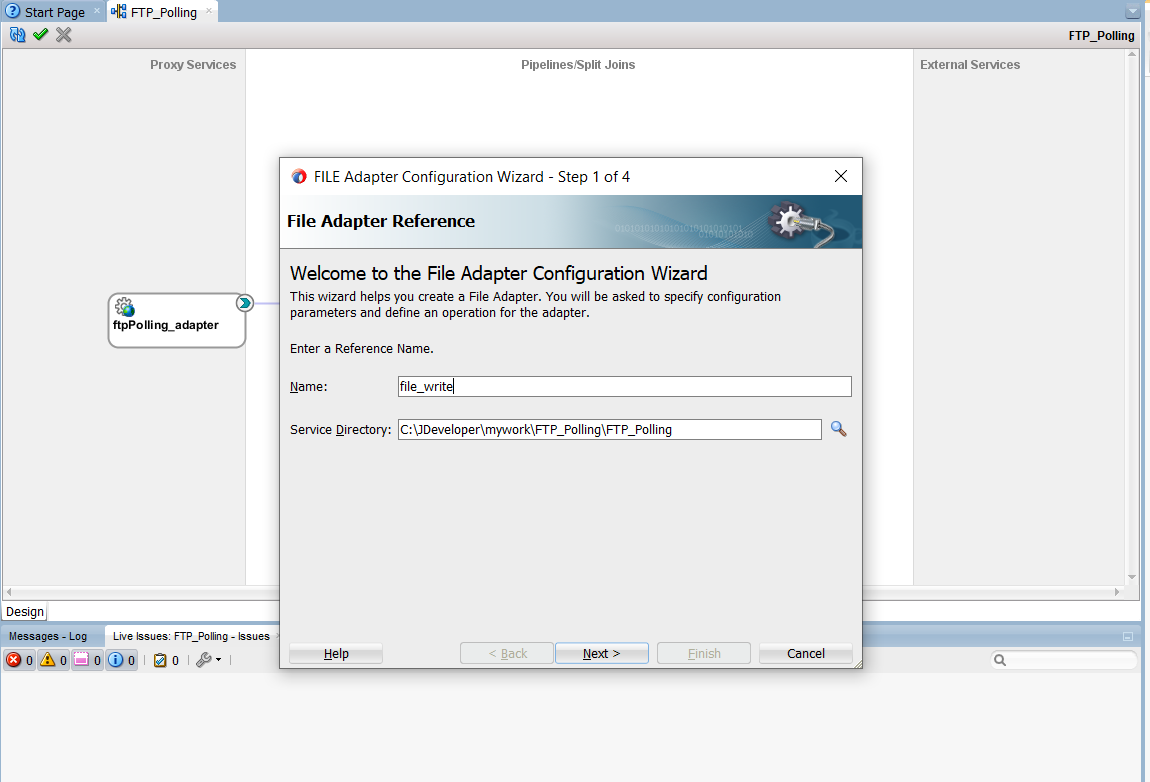Open the tab list dropdown at top right
The height and width of the screenshot is (782, 1150).
[1132, 12]
